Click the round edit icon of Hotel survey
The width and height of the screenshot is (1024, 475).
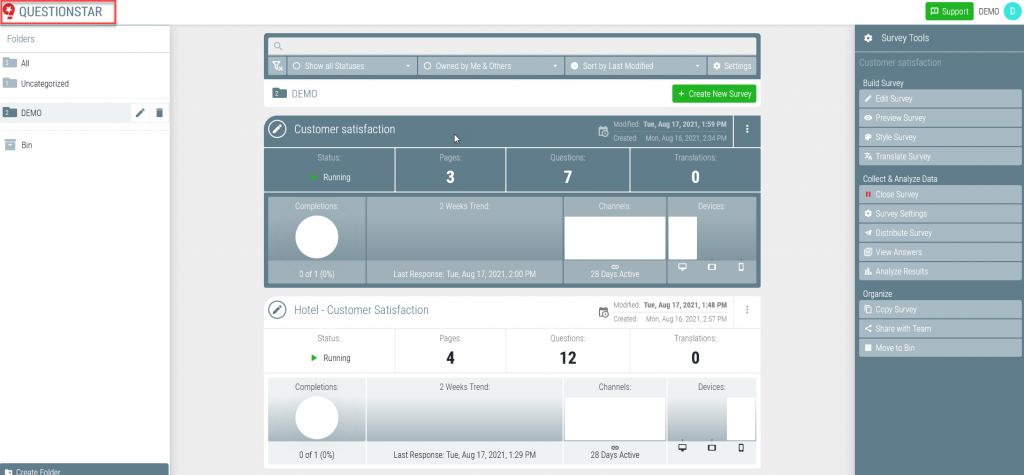tap(278, 310)
